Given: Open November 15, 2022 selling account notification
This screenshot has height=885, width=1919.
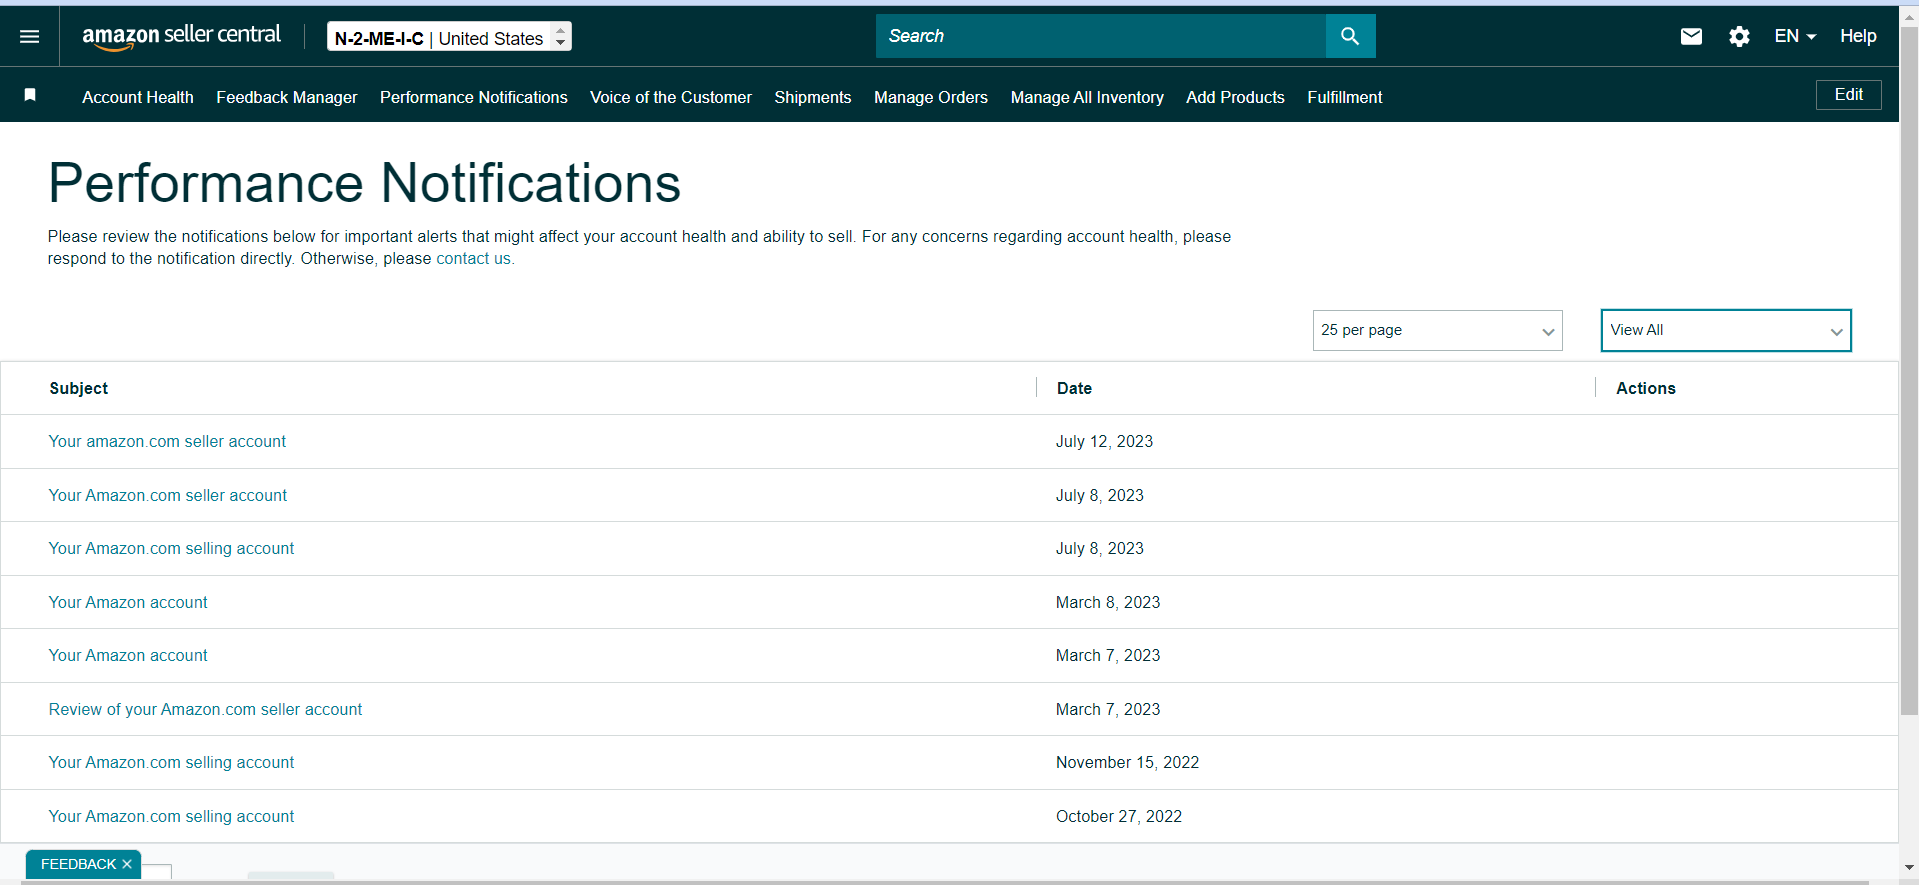Looking at the screenshot, I should [171, 762].
